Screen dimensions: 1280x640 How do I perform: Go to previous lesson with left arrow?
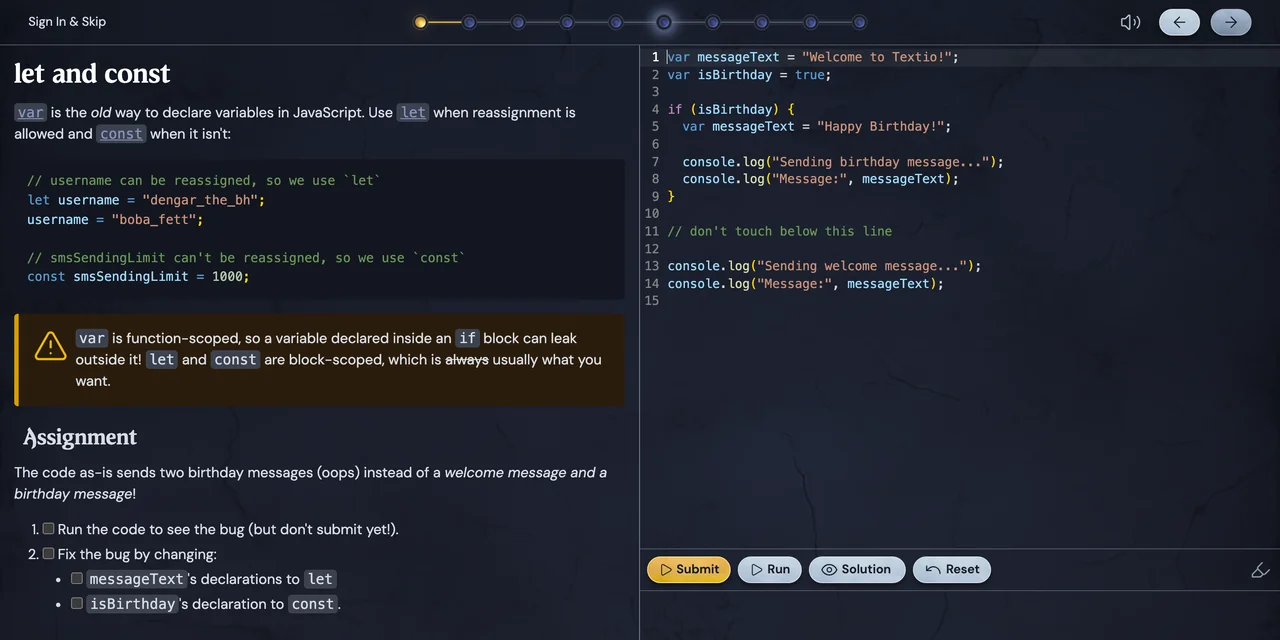[1180, 22]
